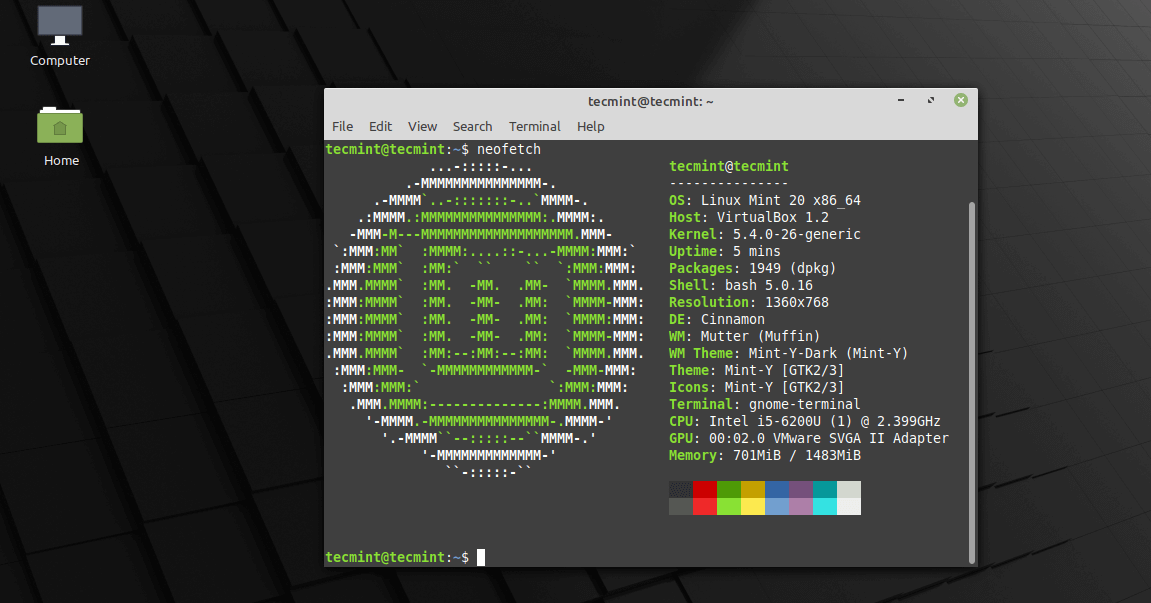Click the dark blue color block, top row

tap(777, 490)
